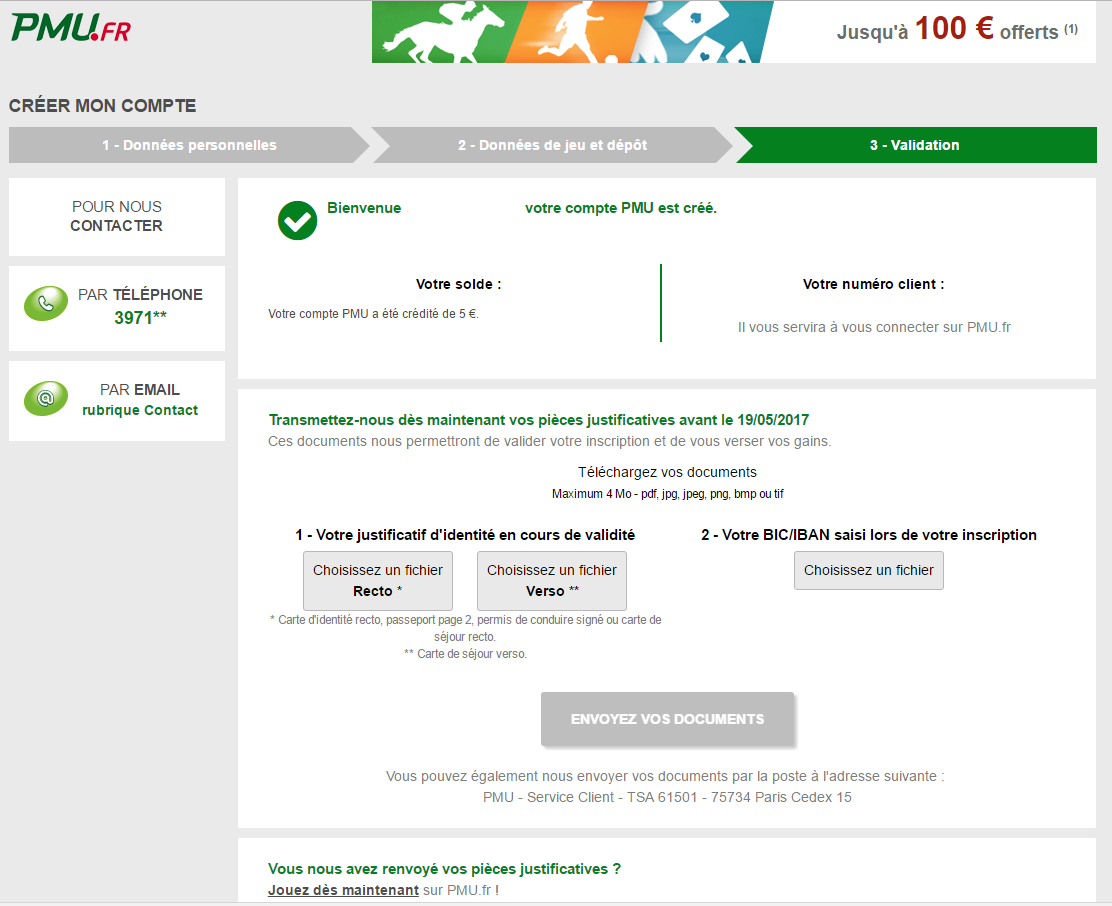This screenshot has width=1112, height=906.
Task: Click the green email @ icon
Action: point(45,399)
